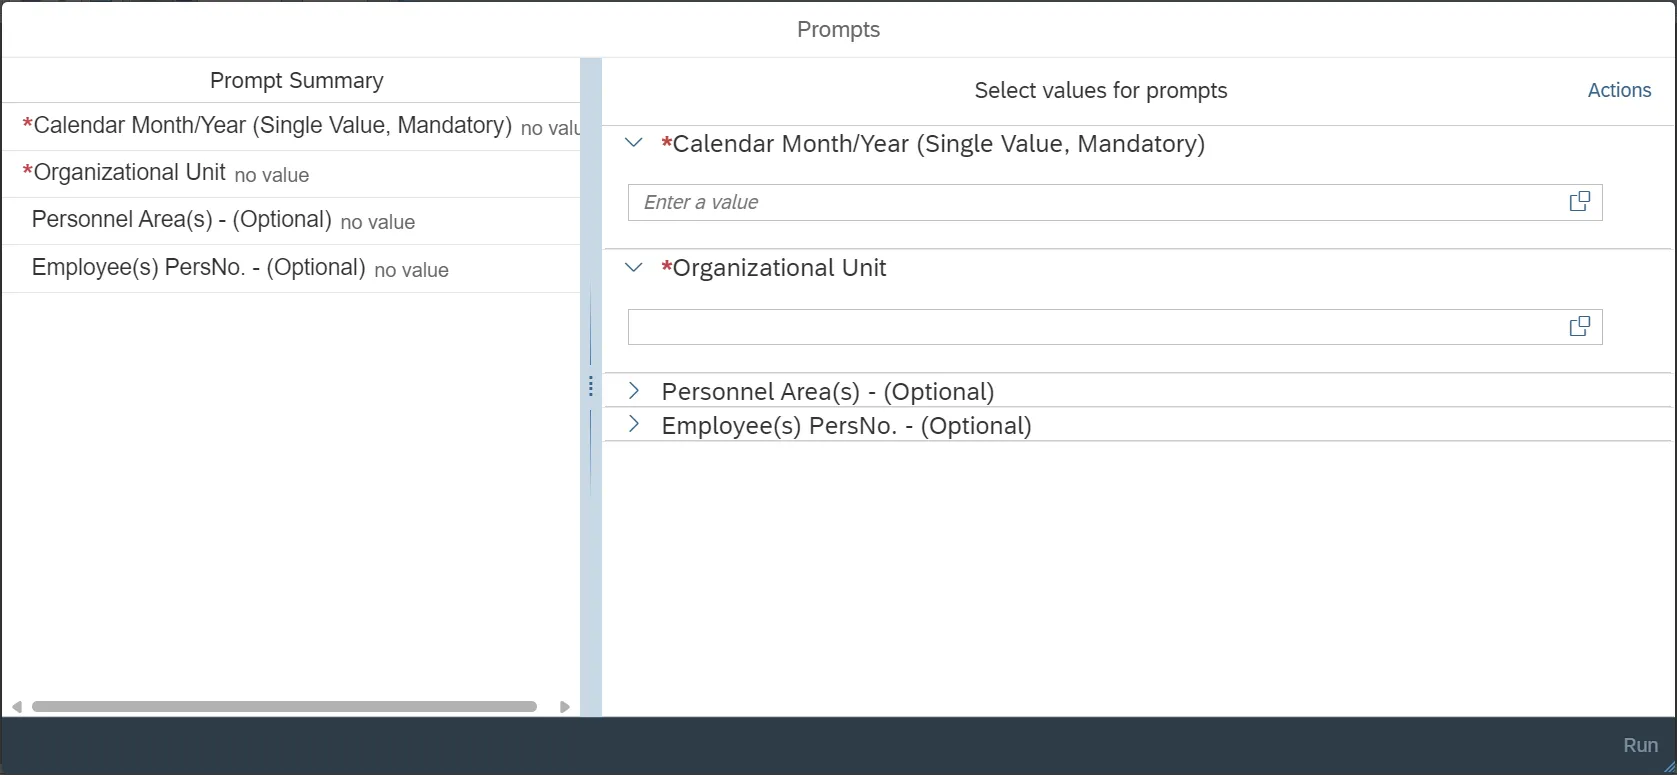1677x775 pixels.
Task: Open value help for Calendar Month/Year field
Action: (1579, 202)
